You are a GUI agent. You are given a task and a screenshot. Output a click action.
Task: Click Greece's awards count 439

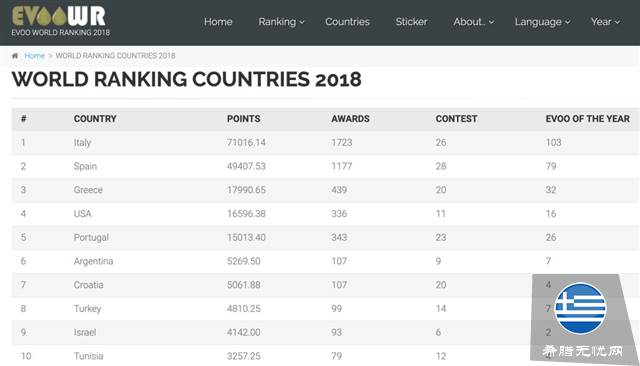point(339,190)
